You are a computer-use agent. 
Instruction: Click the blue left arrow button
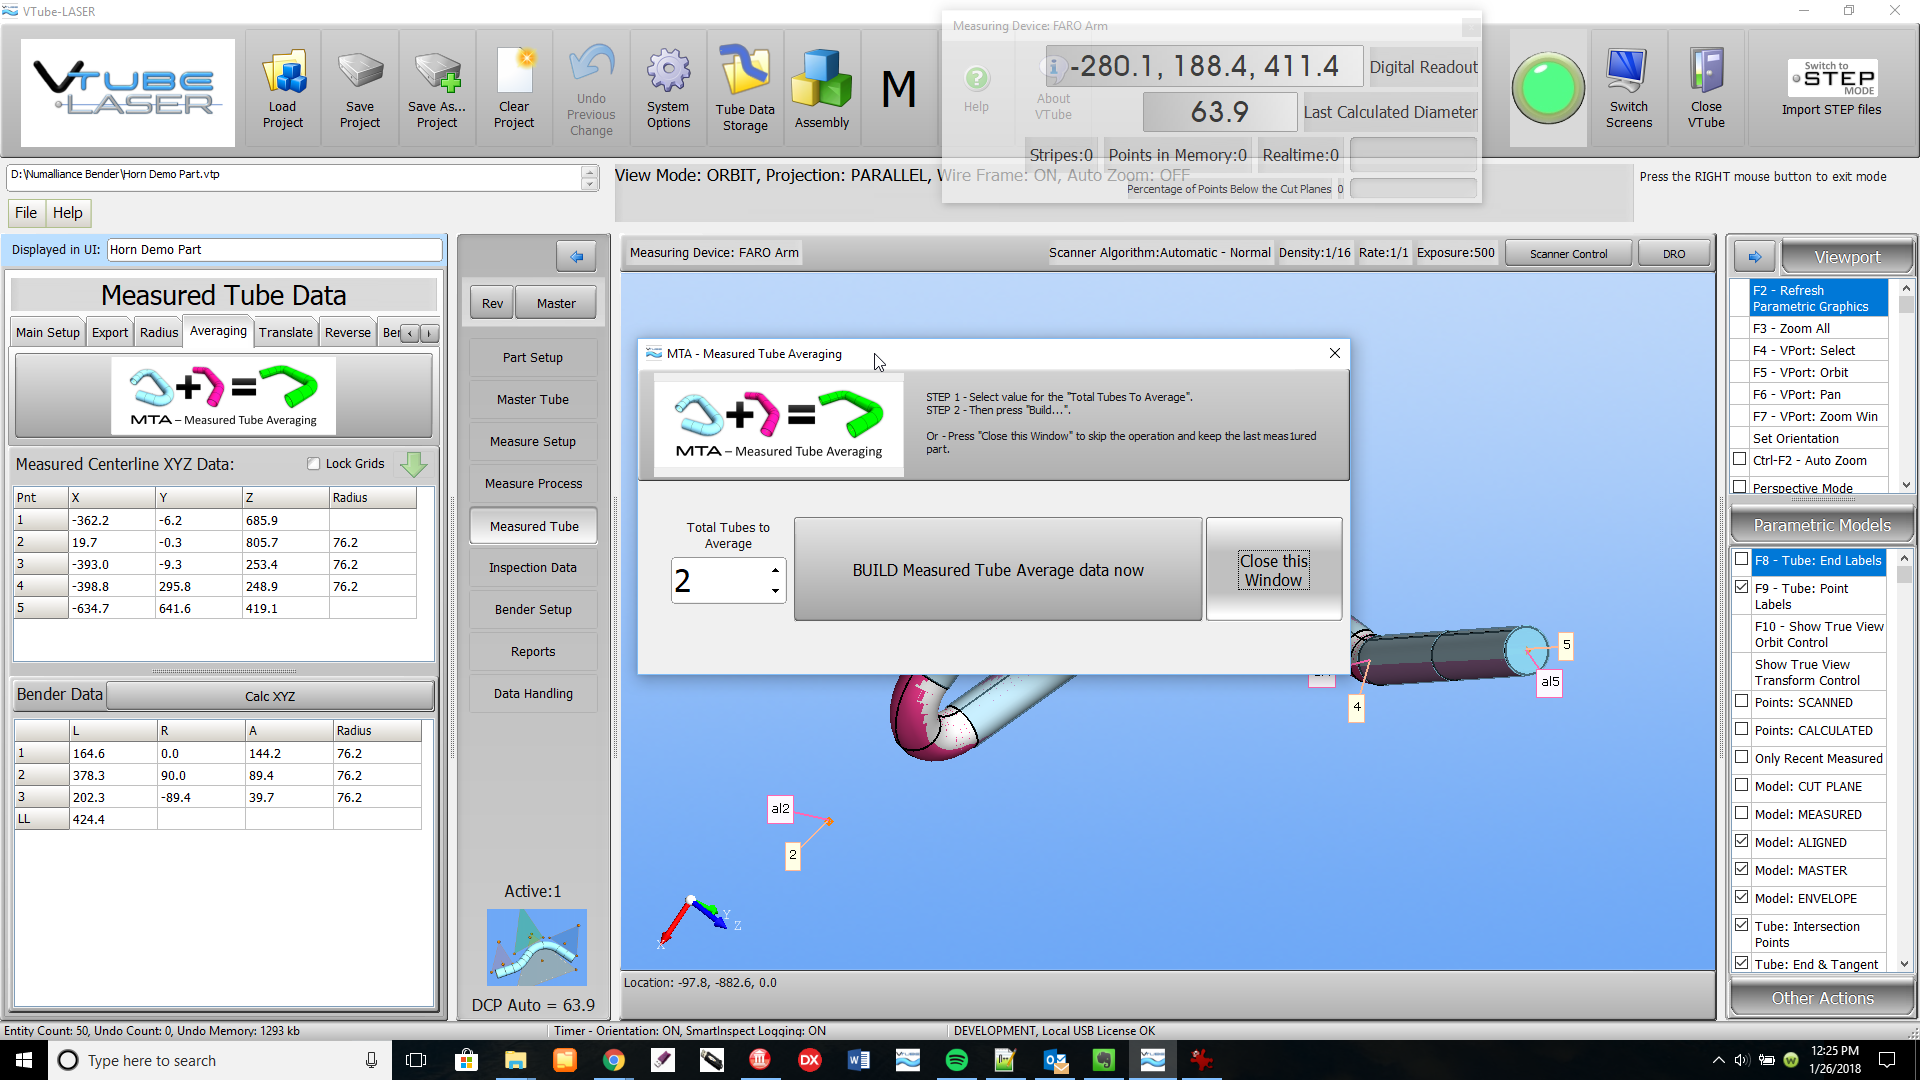click(x=576, y=257)
